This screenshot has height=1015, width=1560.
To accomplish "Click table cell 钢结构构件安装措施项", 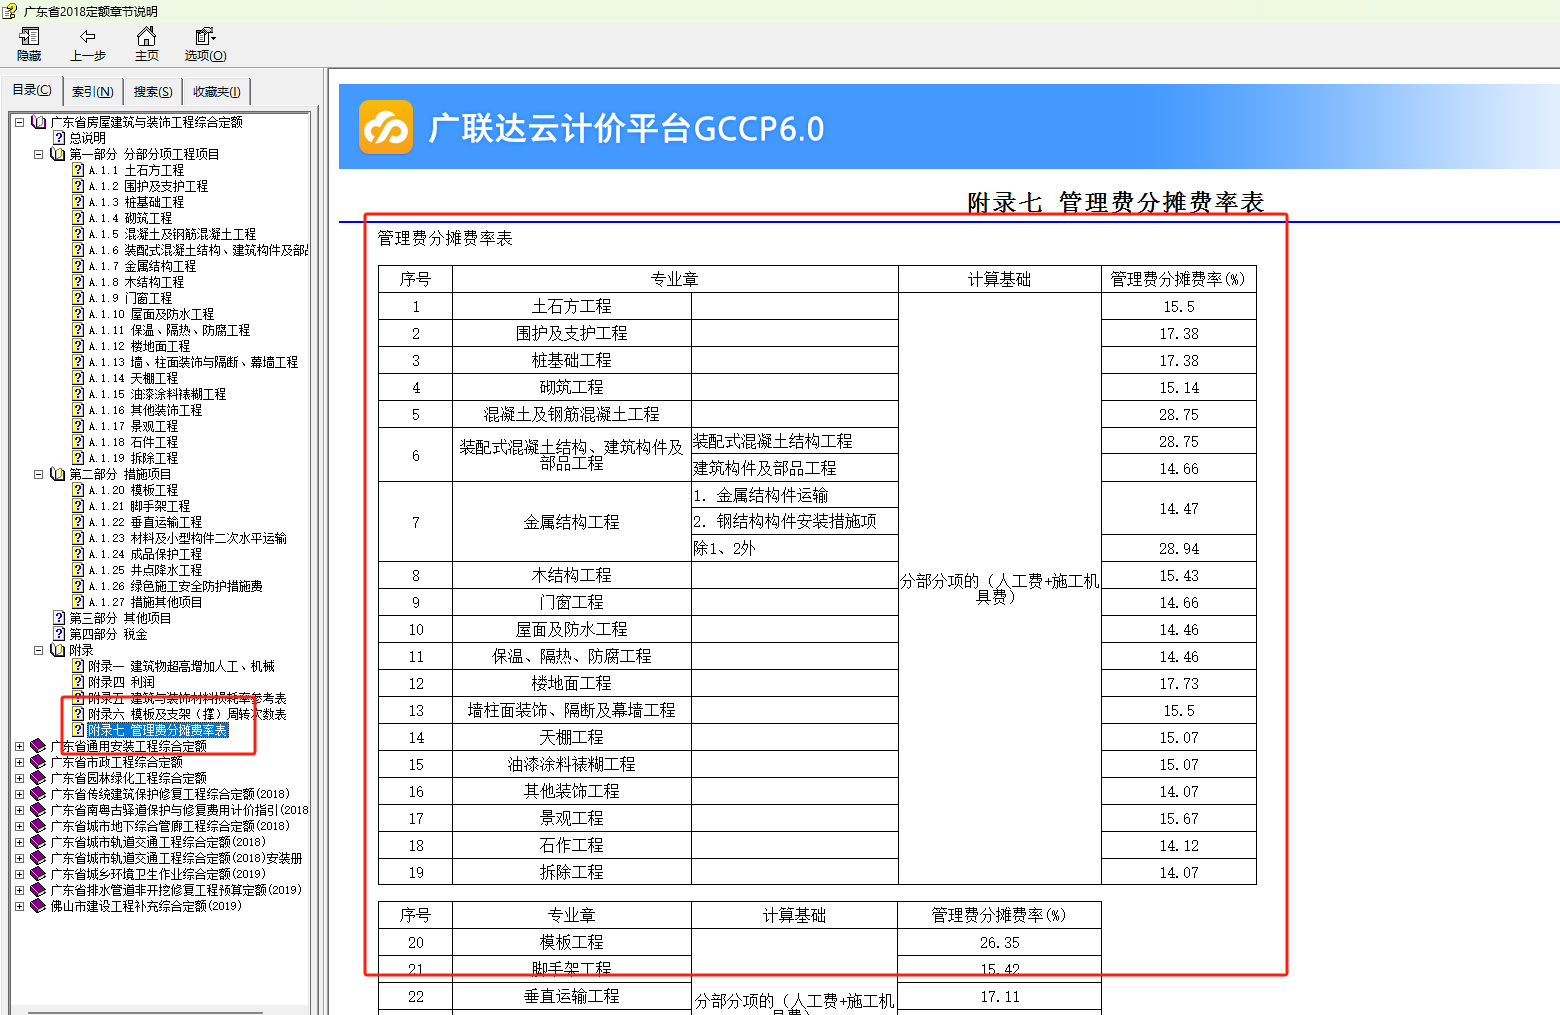I will pyautogui.click(x=794, y=521).
